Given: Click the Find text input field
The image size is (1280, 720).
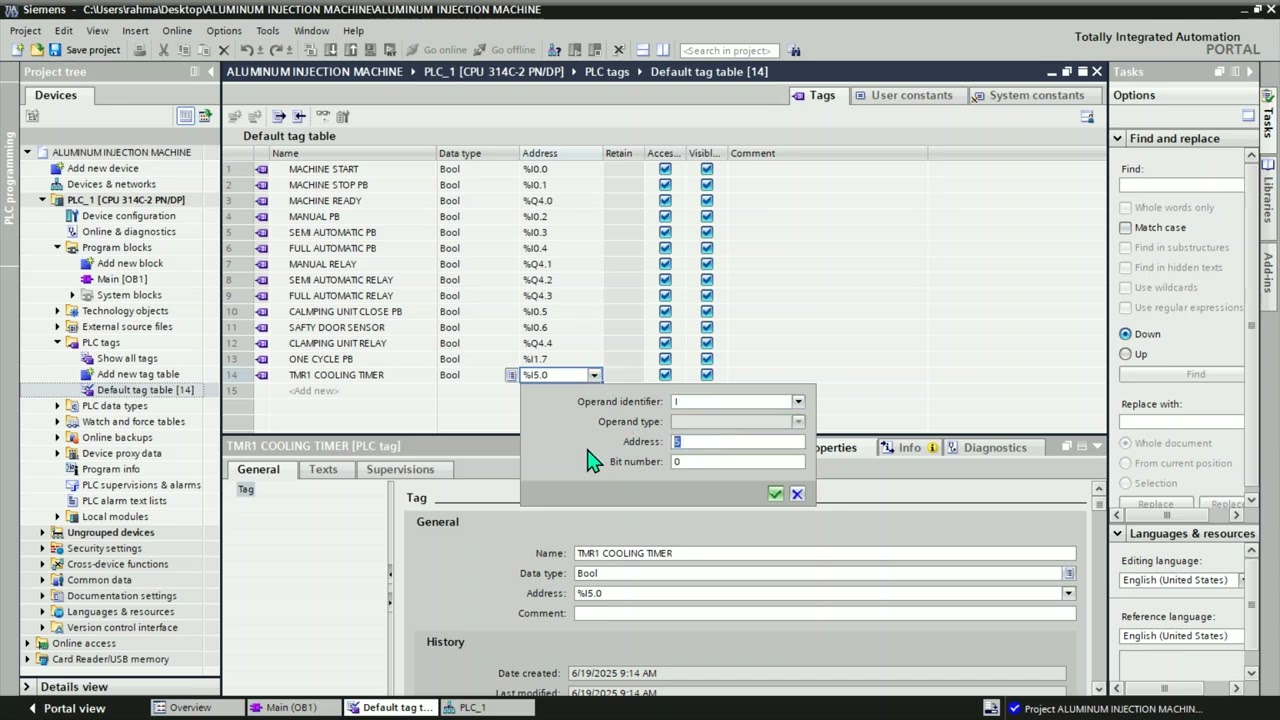Looking at the screenshot, I should 1182,187.
